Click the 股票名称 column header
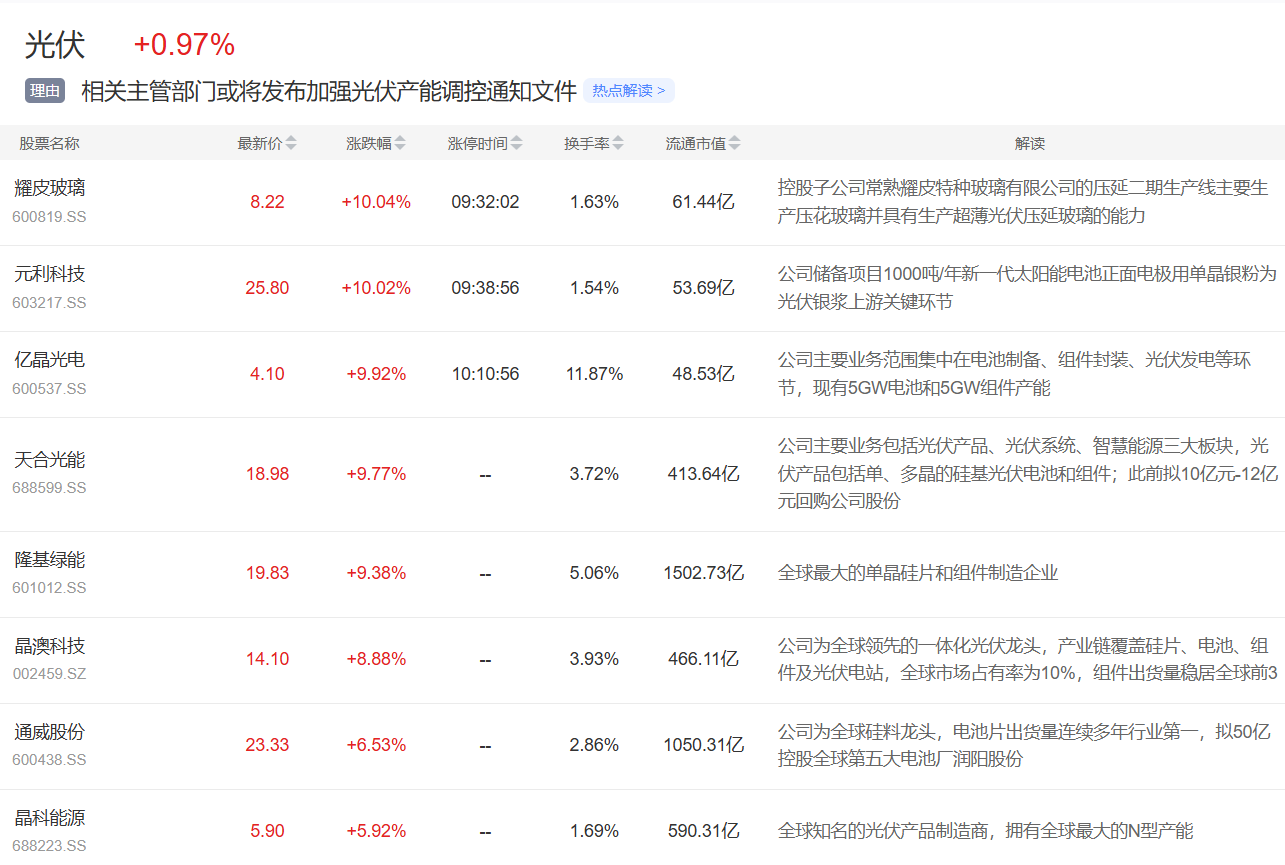 [50, 143]
